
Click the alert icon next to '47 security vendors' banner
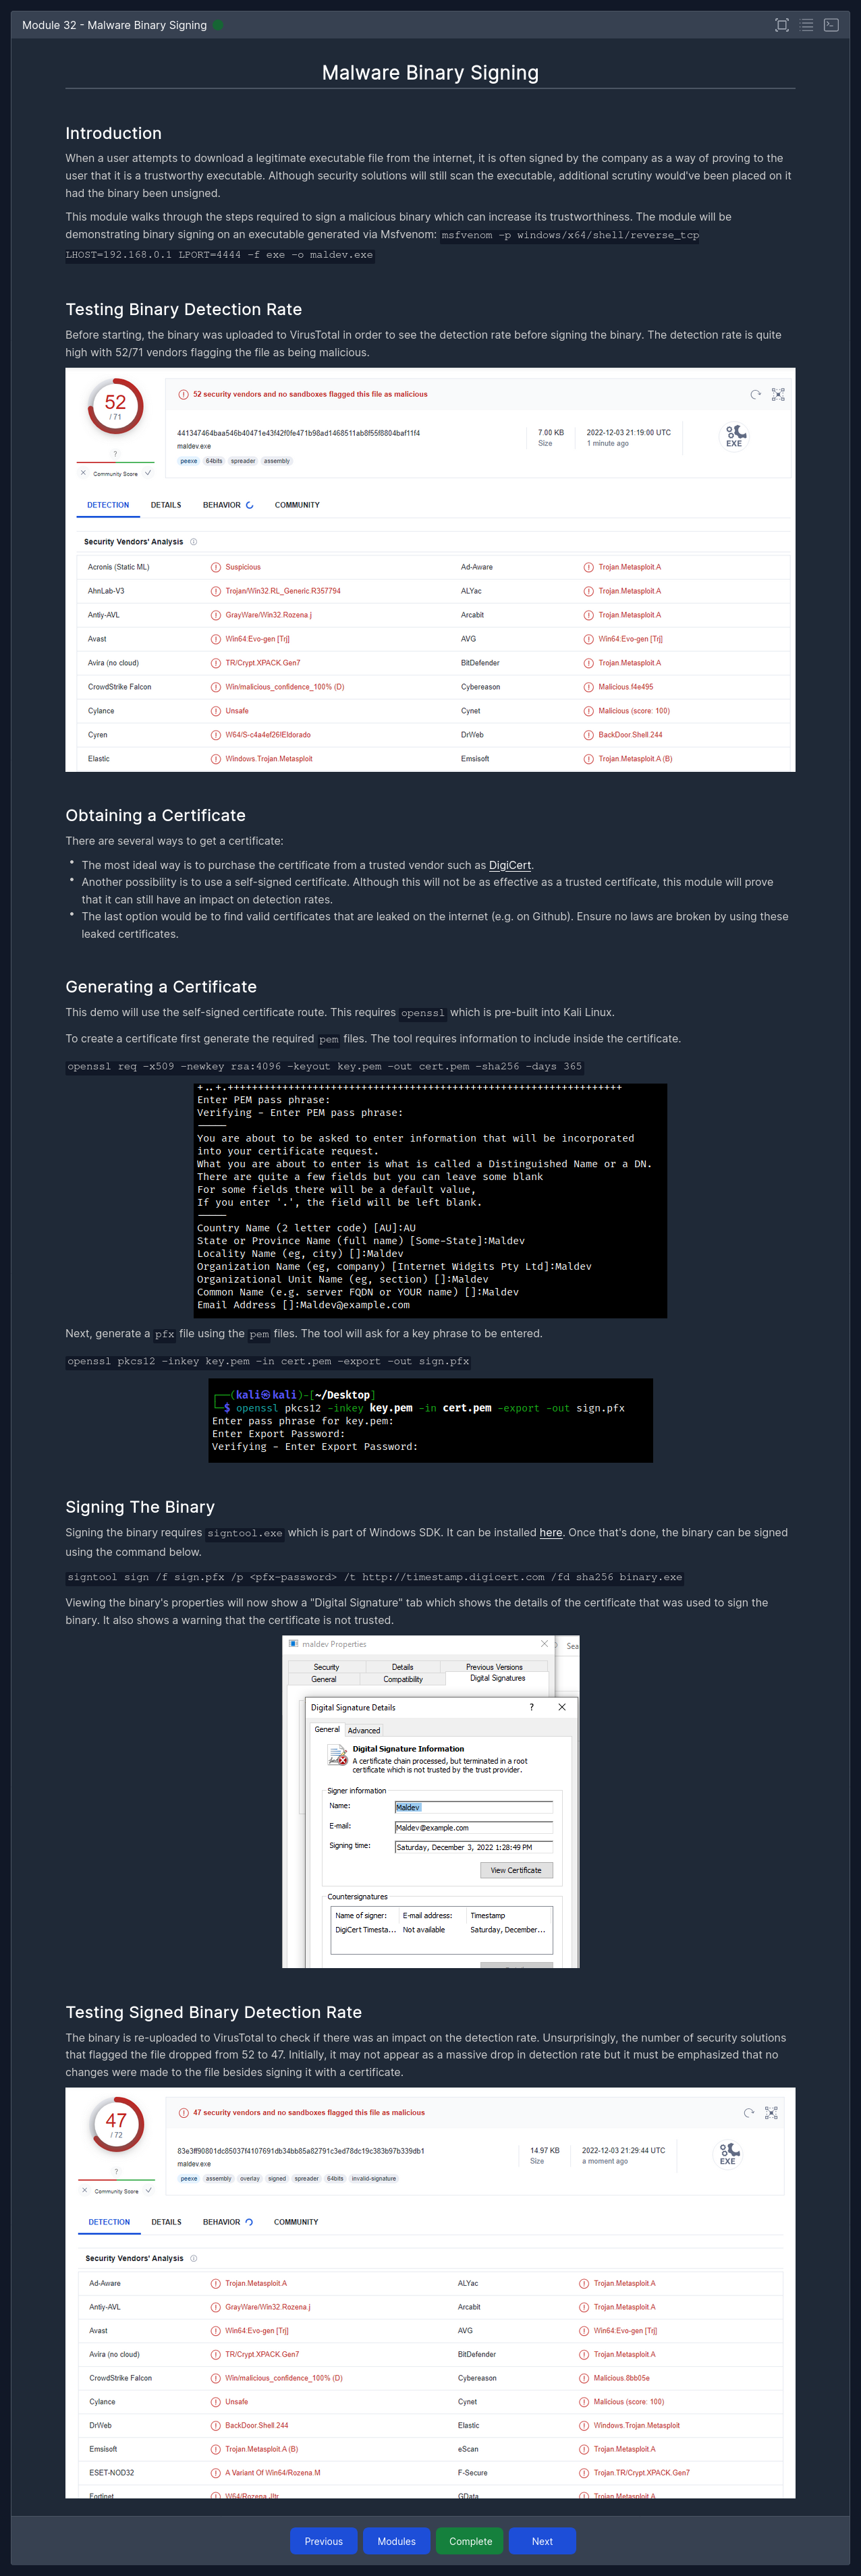coord(183,2112)
